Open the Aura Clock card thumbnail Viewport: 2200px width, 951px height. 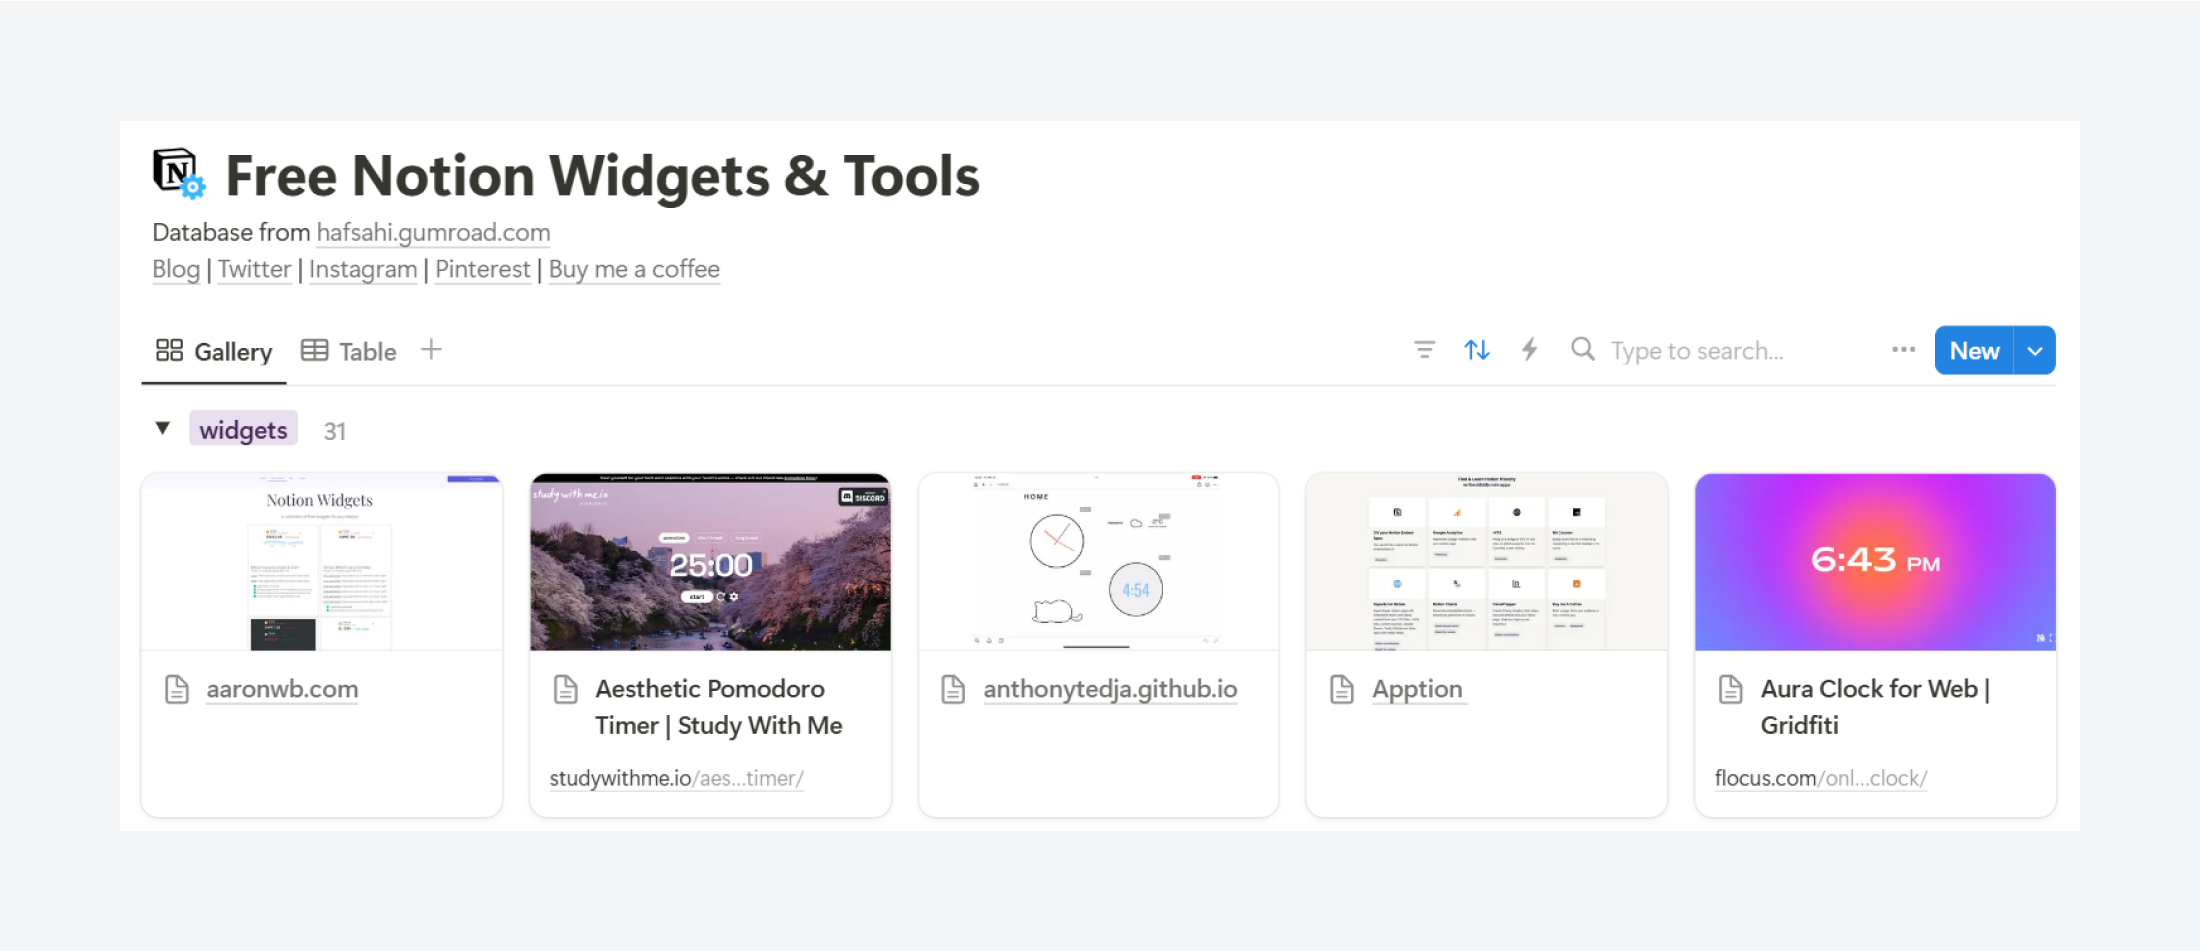pos(1875,562)
